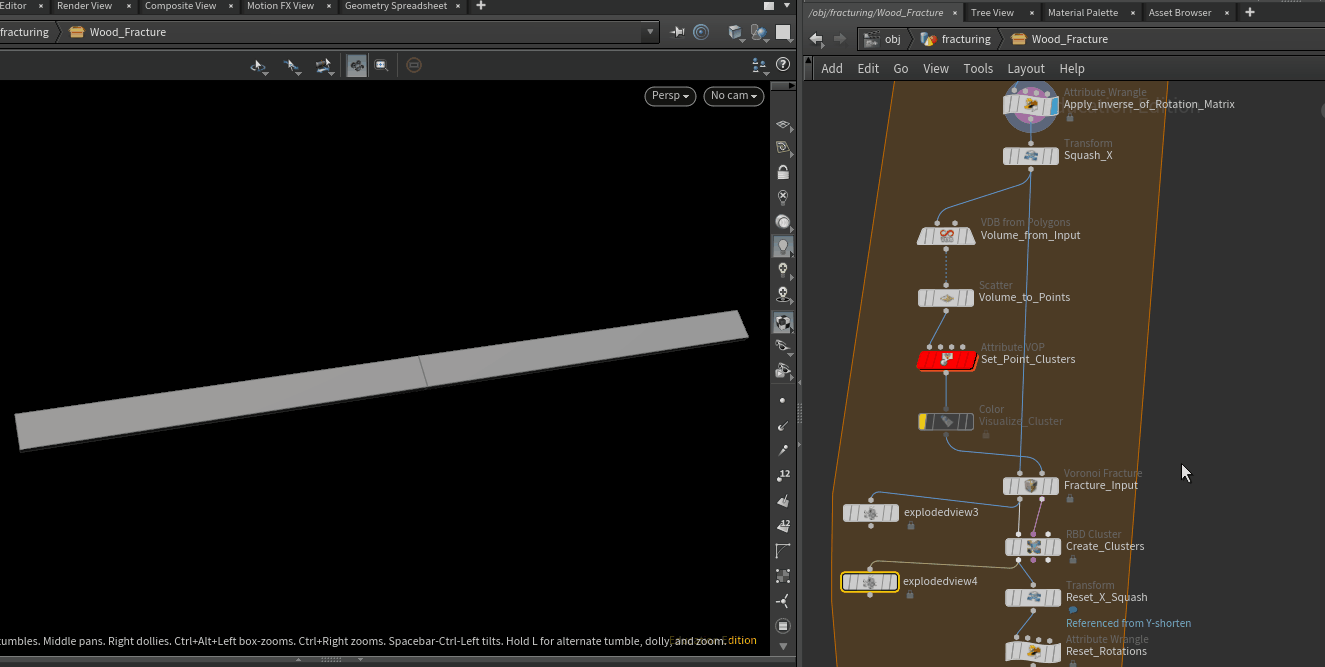The image size is (1325, 667).
Task: Click the Voronoi Fracture node Fracture_Input
Action: pyautogui.click(x=1030, y=486)
